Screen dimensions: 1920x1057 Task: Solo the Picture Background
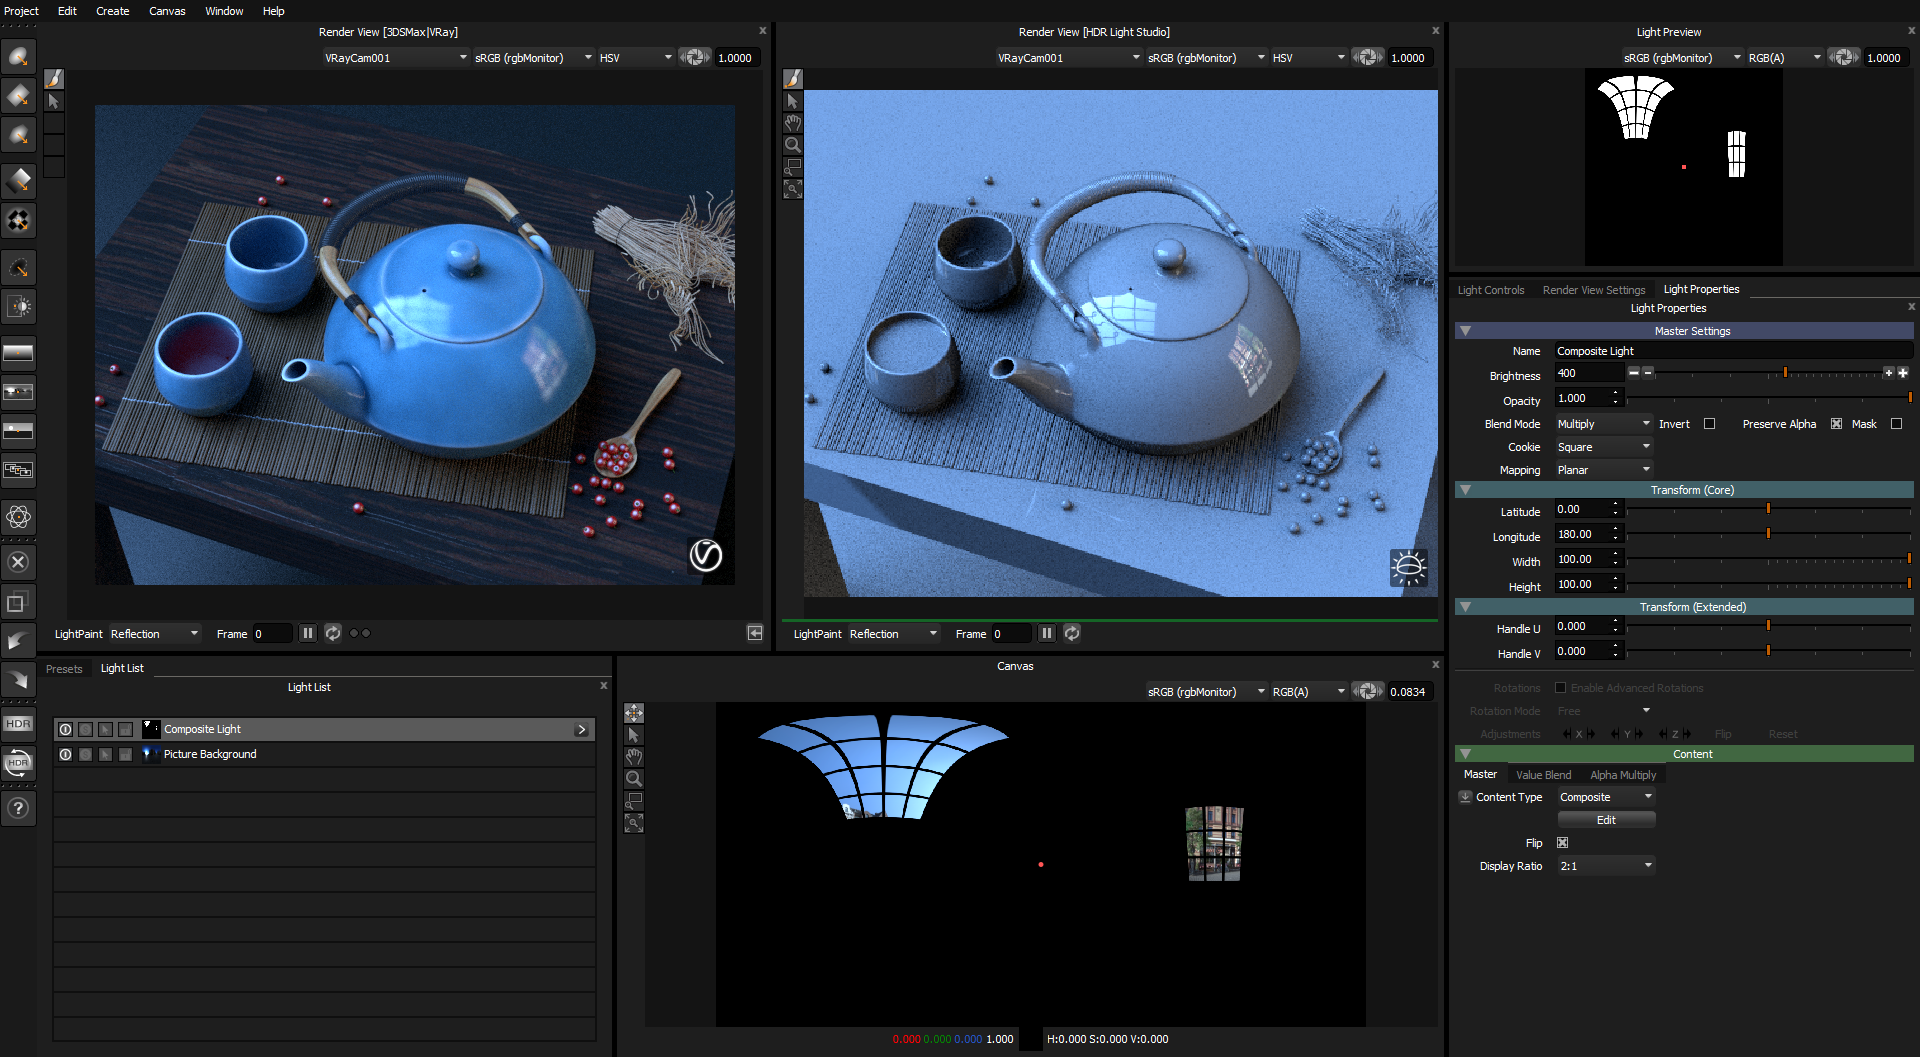point(85,754)
